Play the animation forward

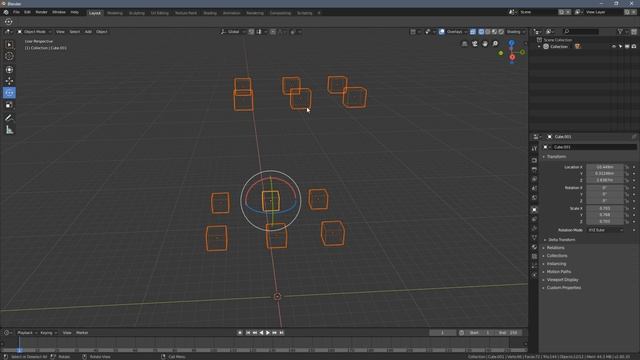click(x=268, y=333)
